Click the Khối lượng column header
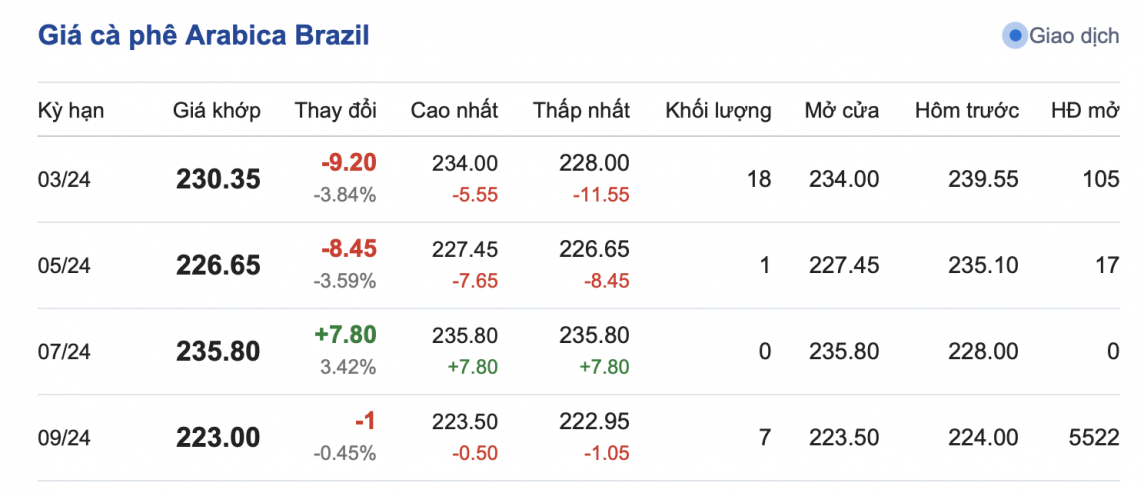1144x493 pixels. coord(718,110)
